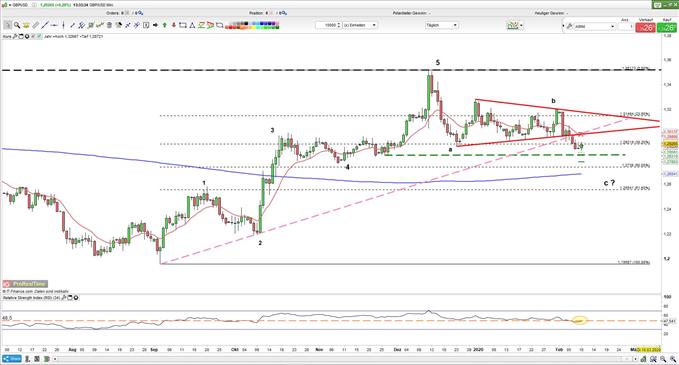The height and width of the screenshot is (365, 679).
Task: Expand the chart style dropdown arrow
Action: pos(522,26)
